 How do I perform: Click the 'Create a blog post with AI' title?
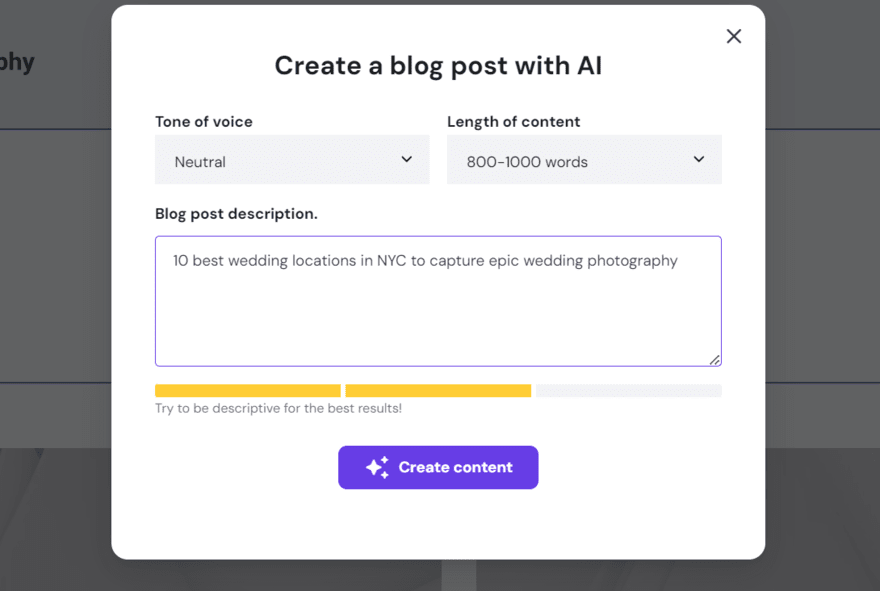pos(438,65)
